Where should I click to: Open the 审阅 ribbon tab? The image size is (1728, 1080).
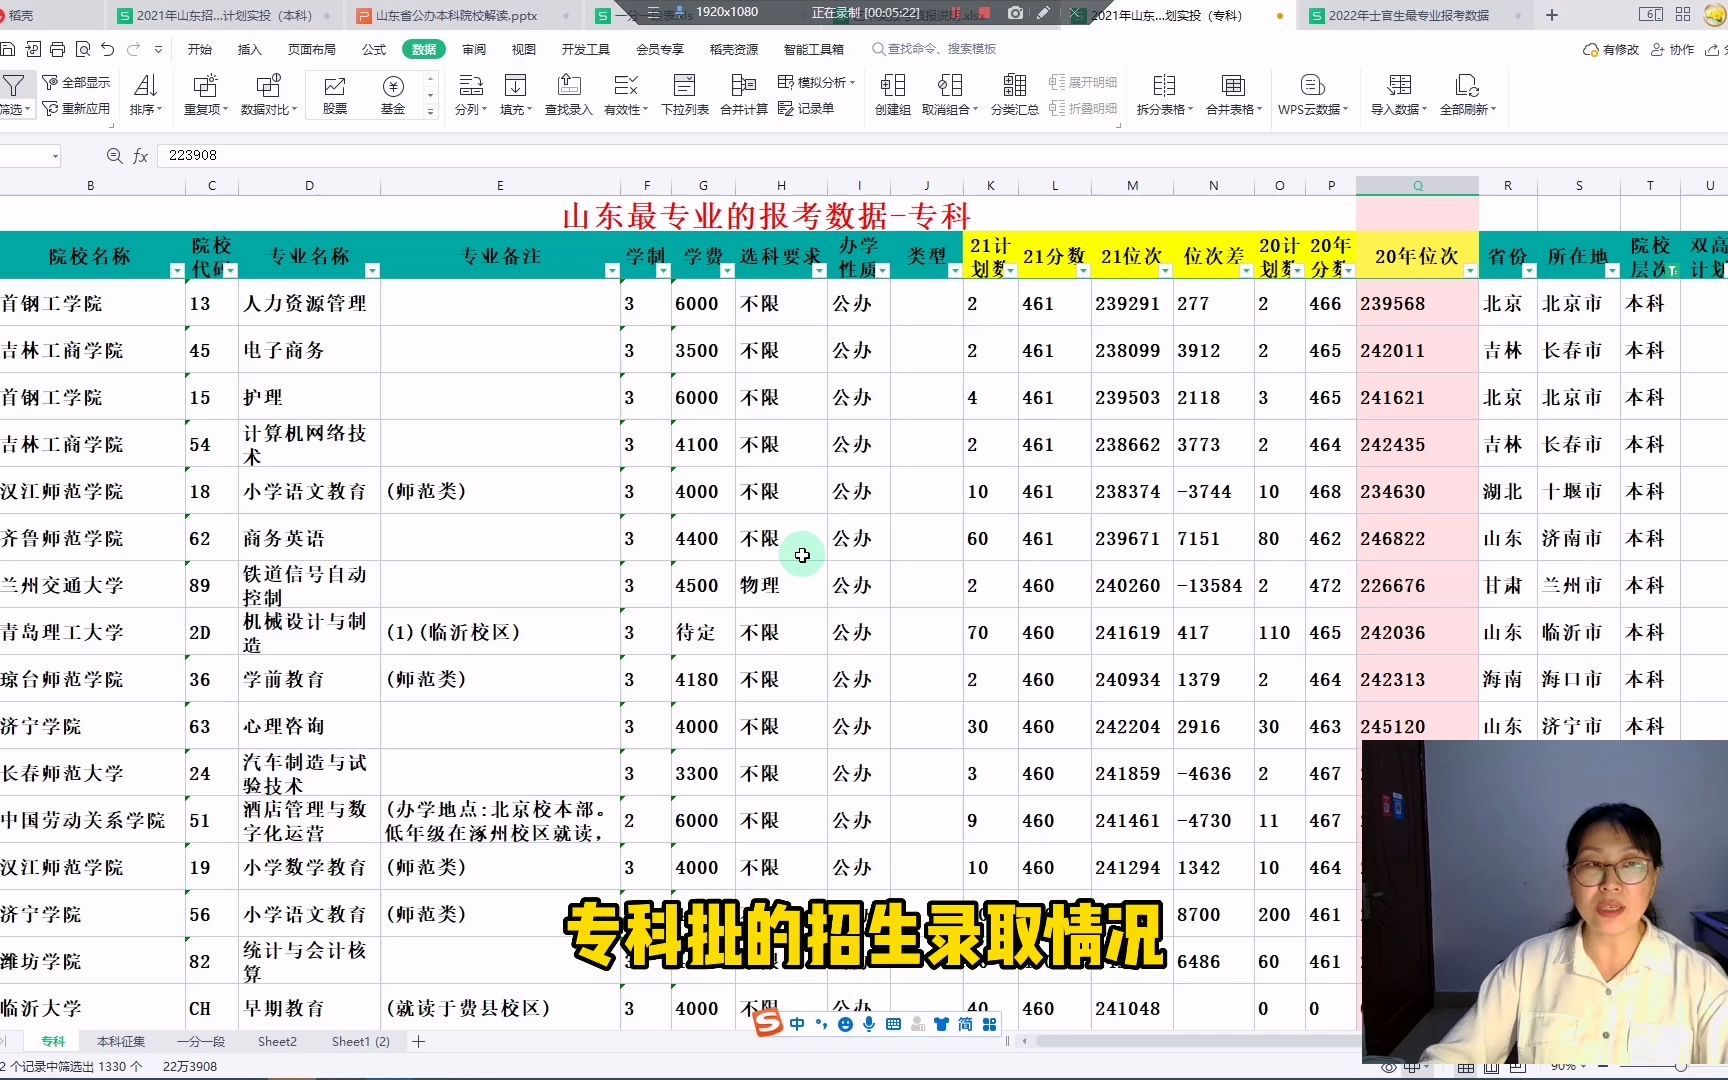[x=474, y=49]
